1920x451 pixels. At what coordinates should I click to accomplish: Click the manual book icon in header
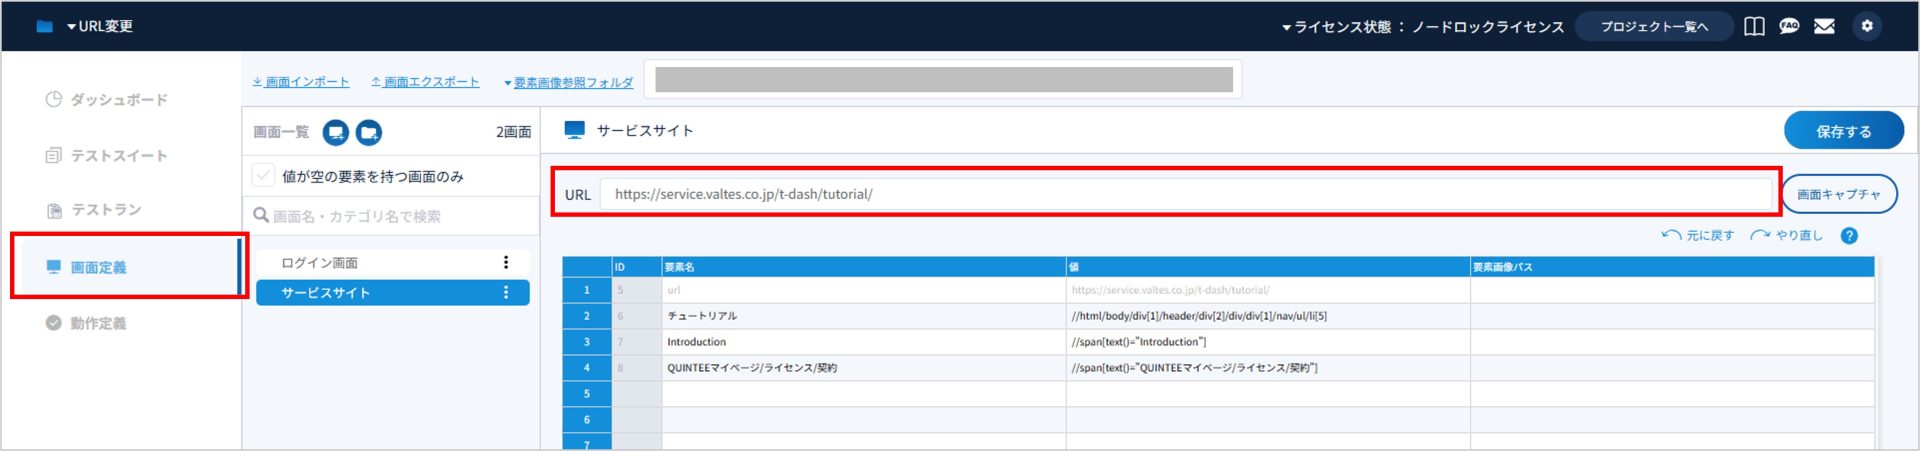tap(1754, 26)
